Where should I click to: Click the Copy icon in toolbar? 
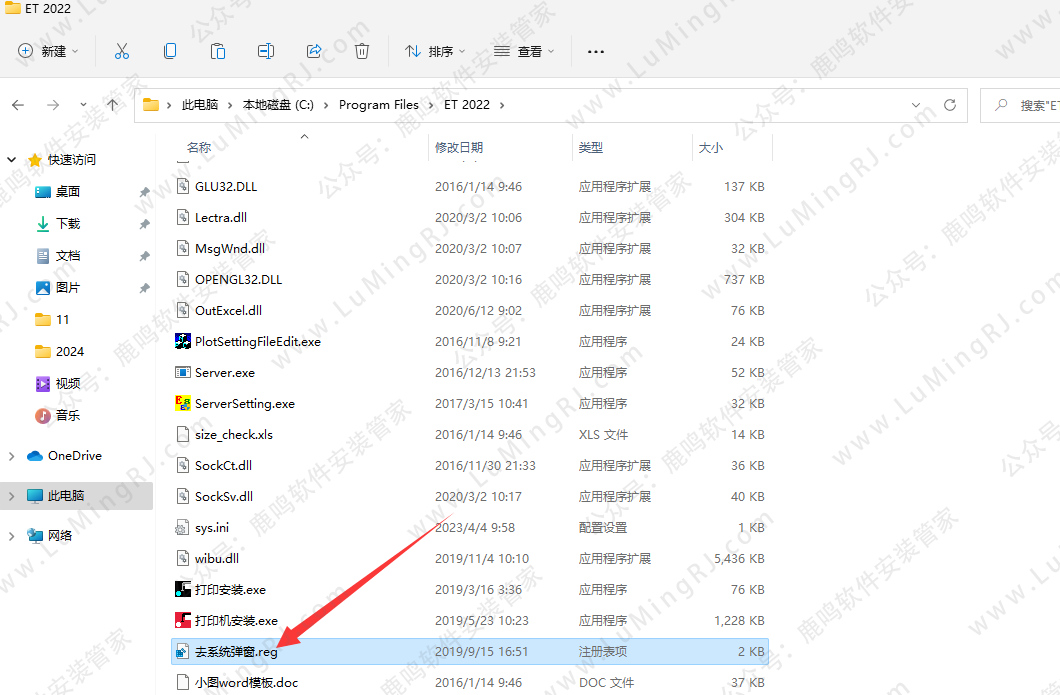click(x=170, y=51)
